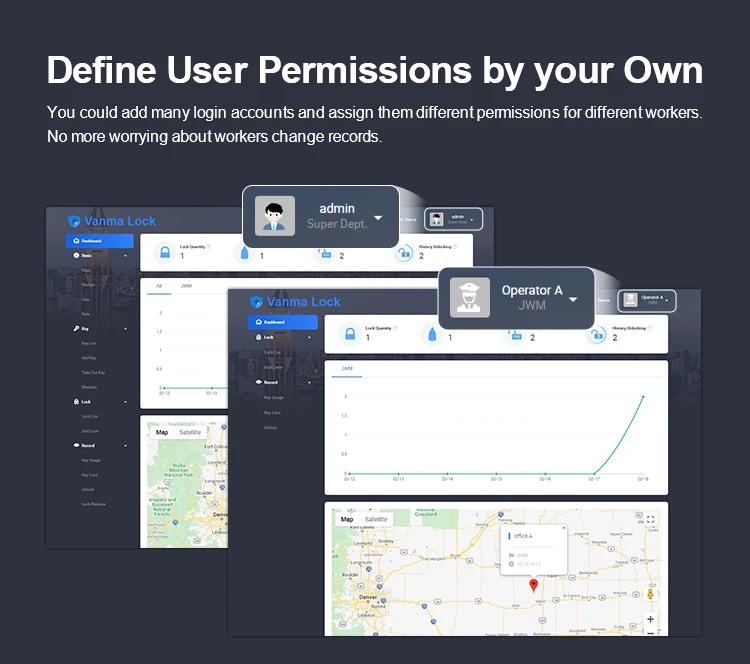Click the Vanma Lock shield logo in Operator A window
This screenshot has height=664, width=750.
tap(256, 302)
